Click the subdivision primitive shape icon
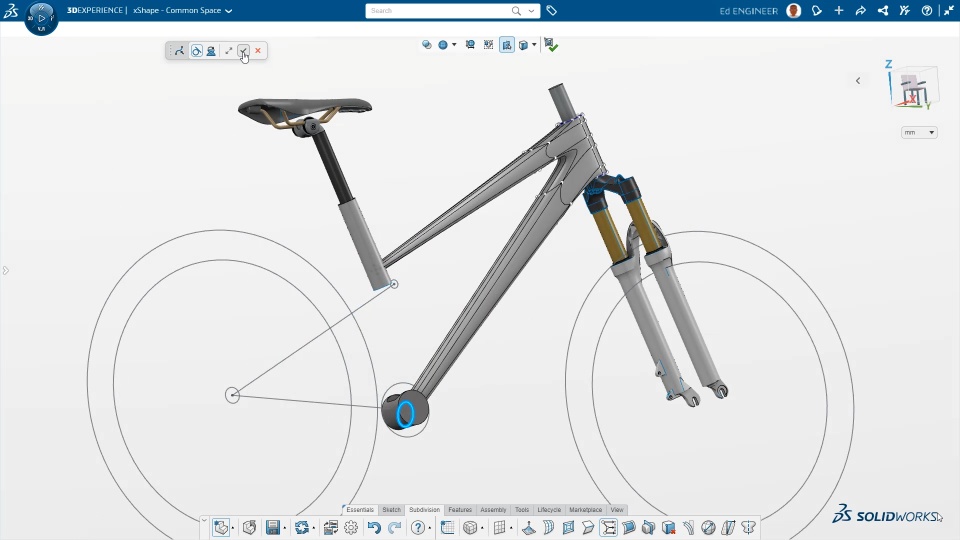Screen dimensions: 960x540 pos(470,527)
